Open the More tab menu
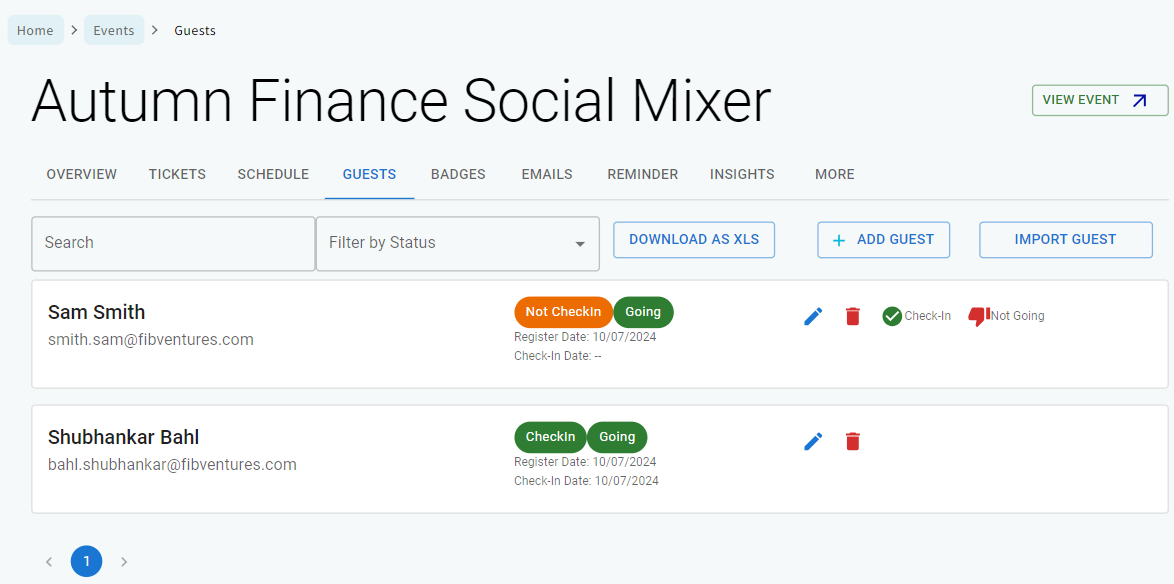 coord(834,174)
